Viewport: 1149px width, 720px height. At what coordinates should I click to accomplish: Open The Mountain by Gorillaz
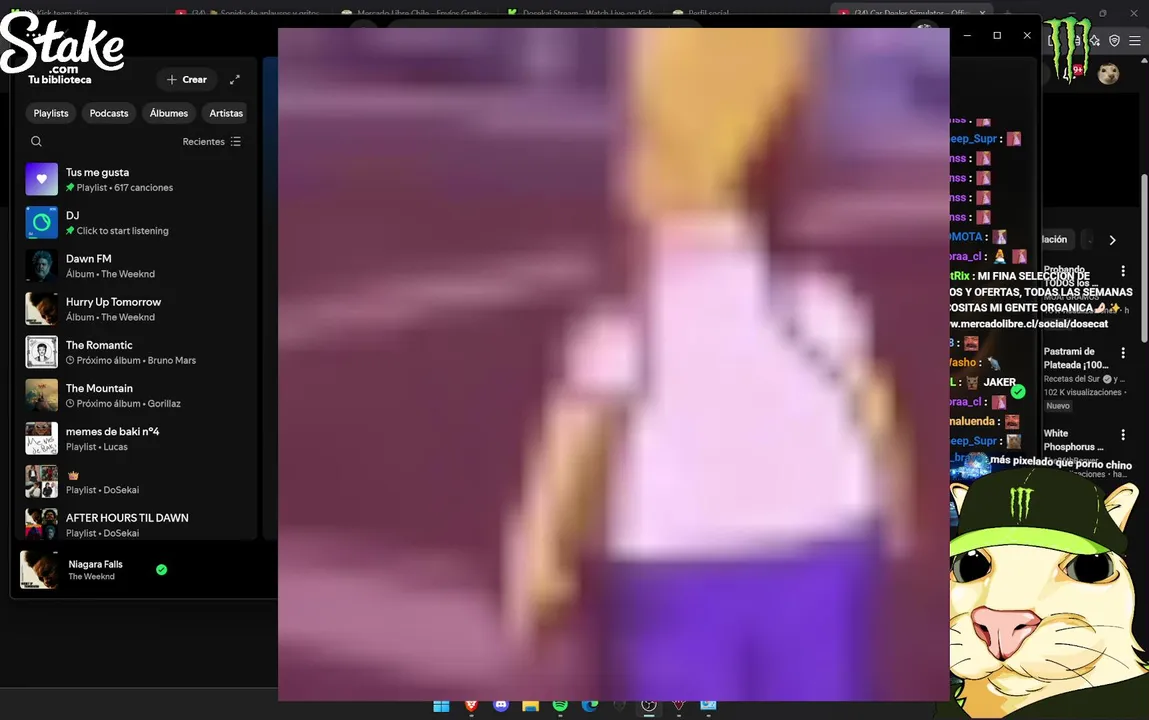click(136, 396)
